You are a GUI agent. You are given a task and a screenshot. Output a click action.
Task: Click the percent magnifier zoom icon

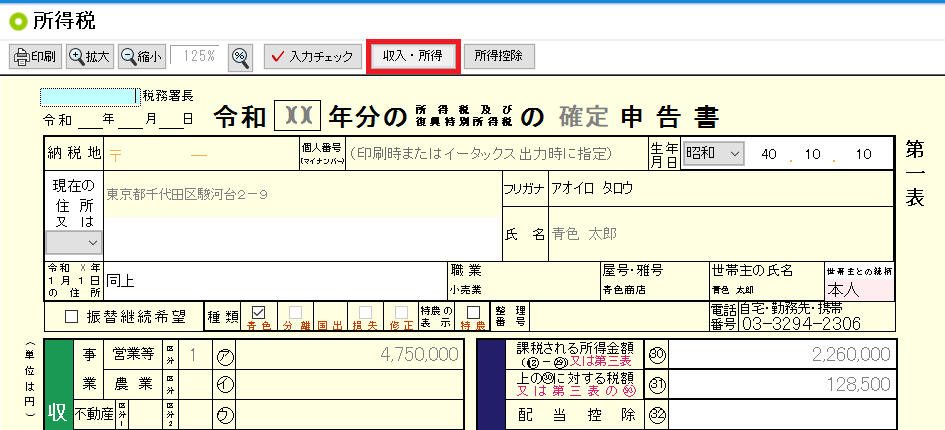(x=240, y=57)
